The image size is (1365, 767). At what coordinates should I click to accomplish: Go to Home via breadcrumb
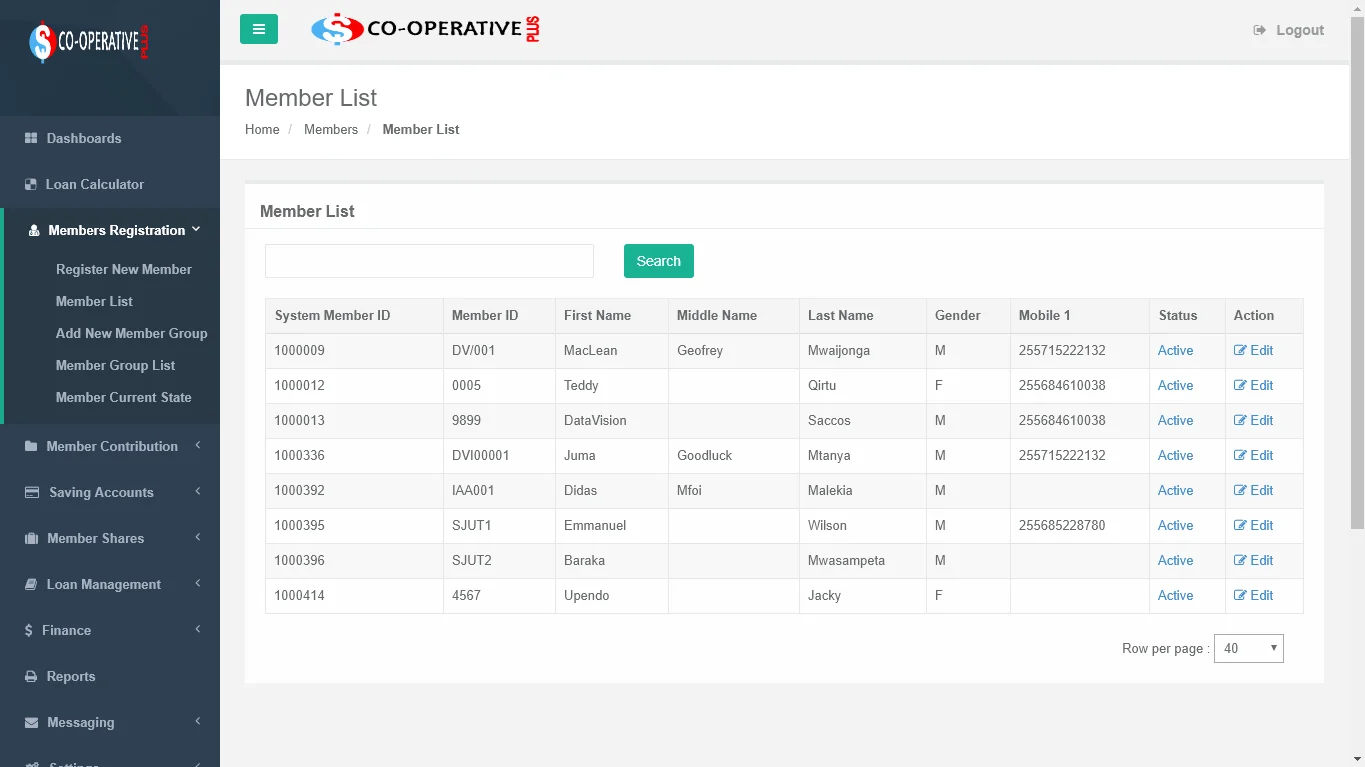click(x=262, y=129)
